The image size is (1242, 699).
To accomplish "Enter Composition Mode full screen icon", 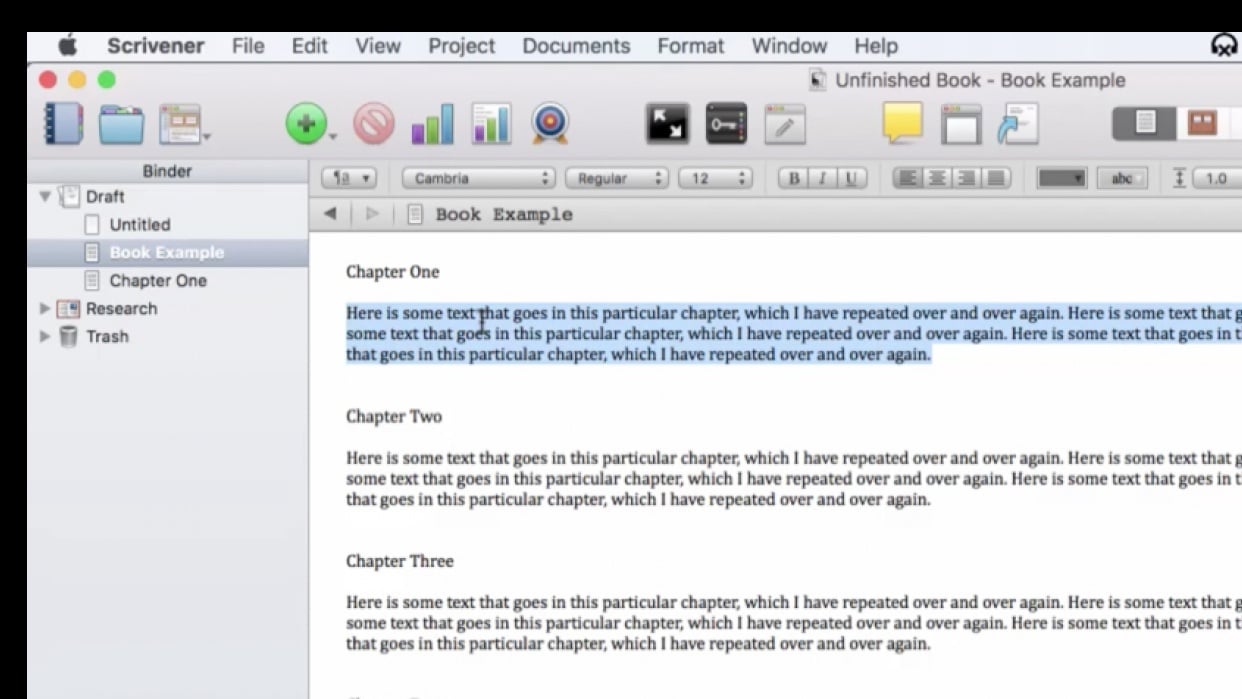I will tap(667, 125).
